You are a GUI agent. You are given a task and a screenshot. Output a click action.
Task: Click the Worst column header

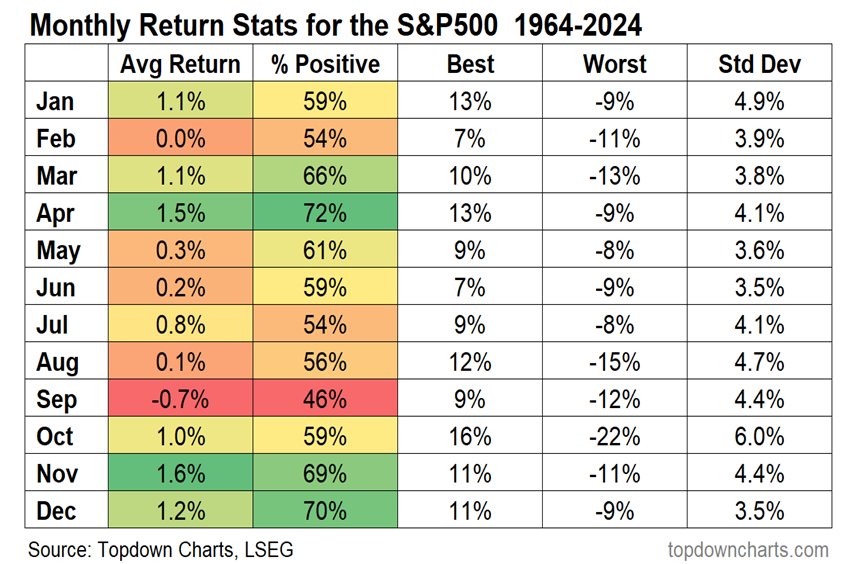[615, 65]
